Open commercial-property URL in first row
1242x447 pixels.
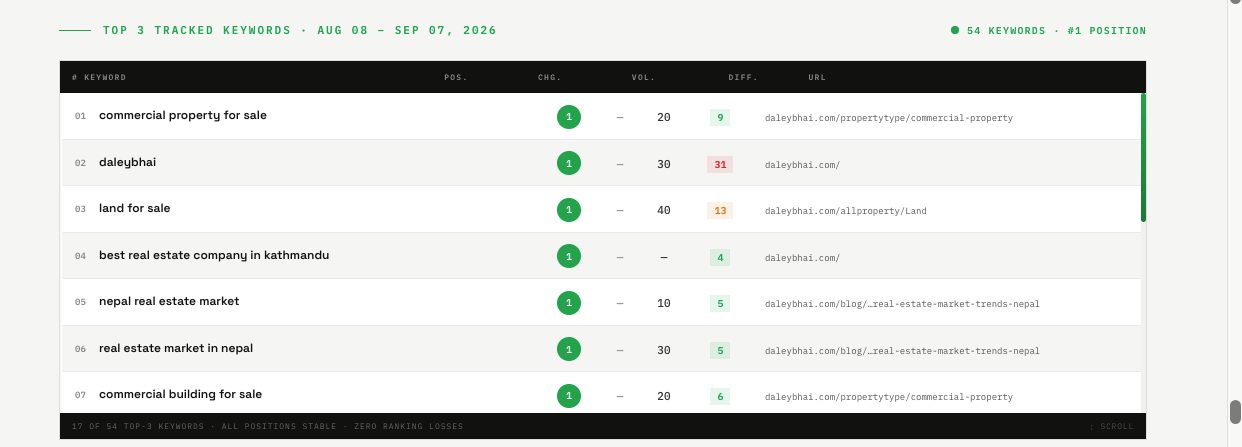click(x=888, y=118)
